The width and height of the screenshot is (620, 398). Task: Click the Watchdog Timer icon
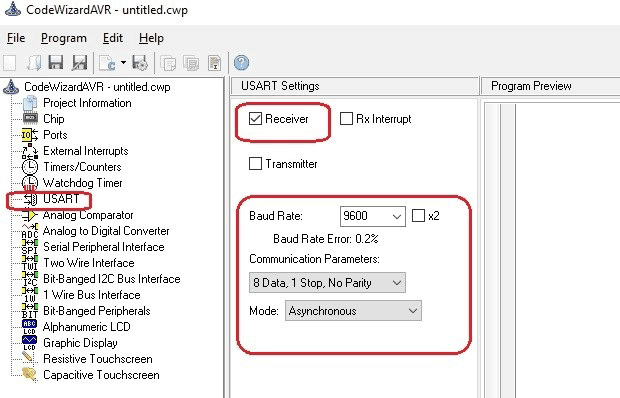pyautogui.click(x=30, y=183)
